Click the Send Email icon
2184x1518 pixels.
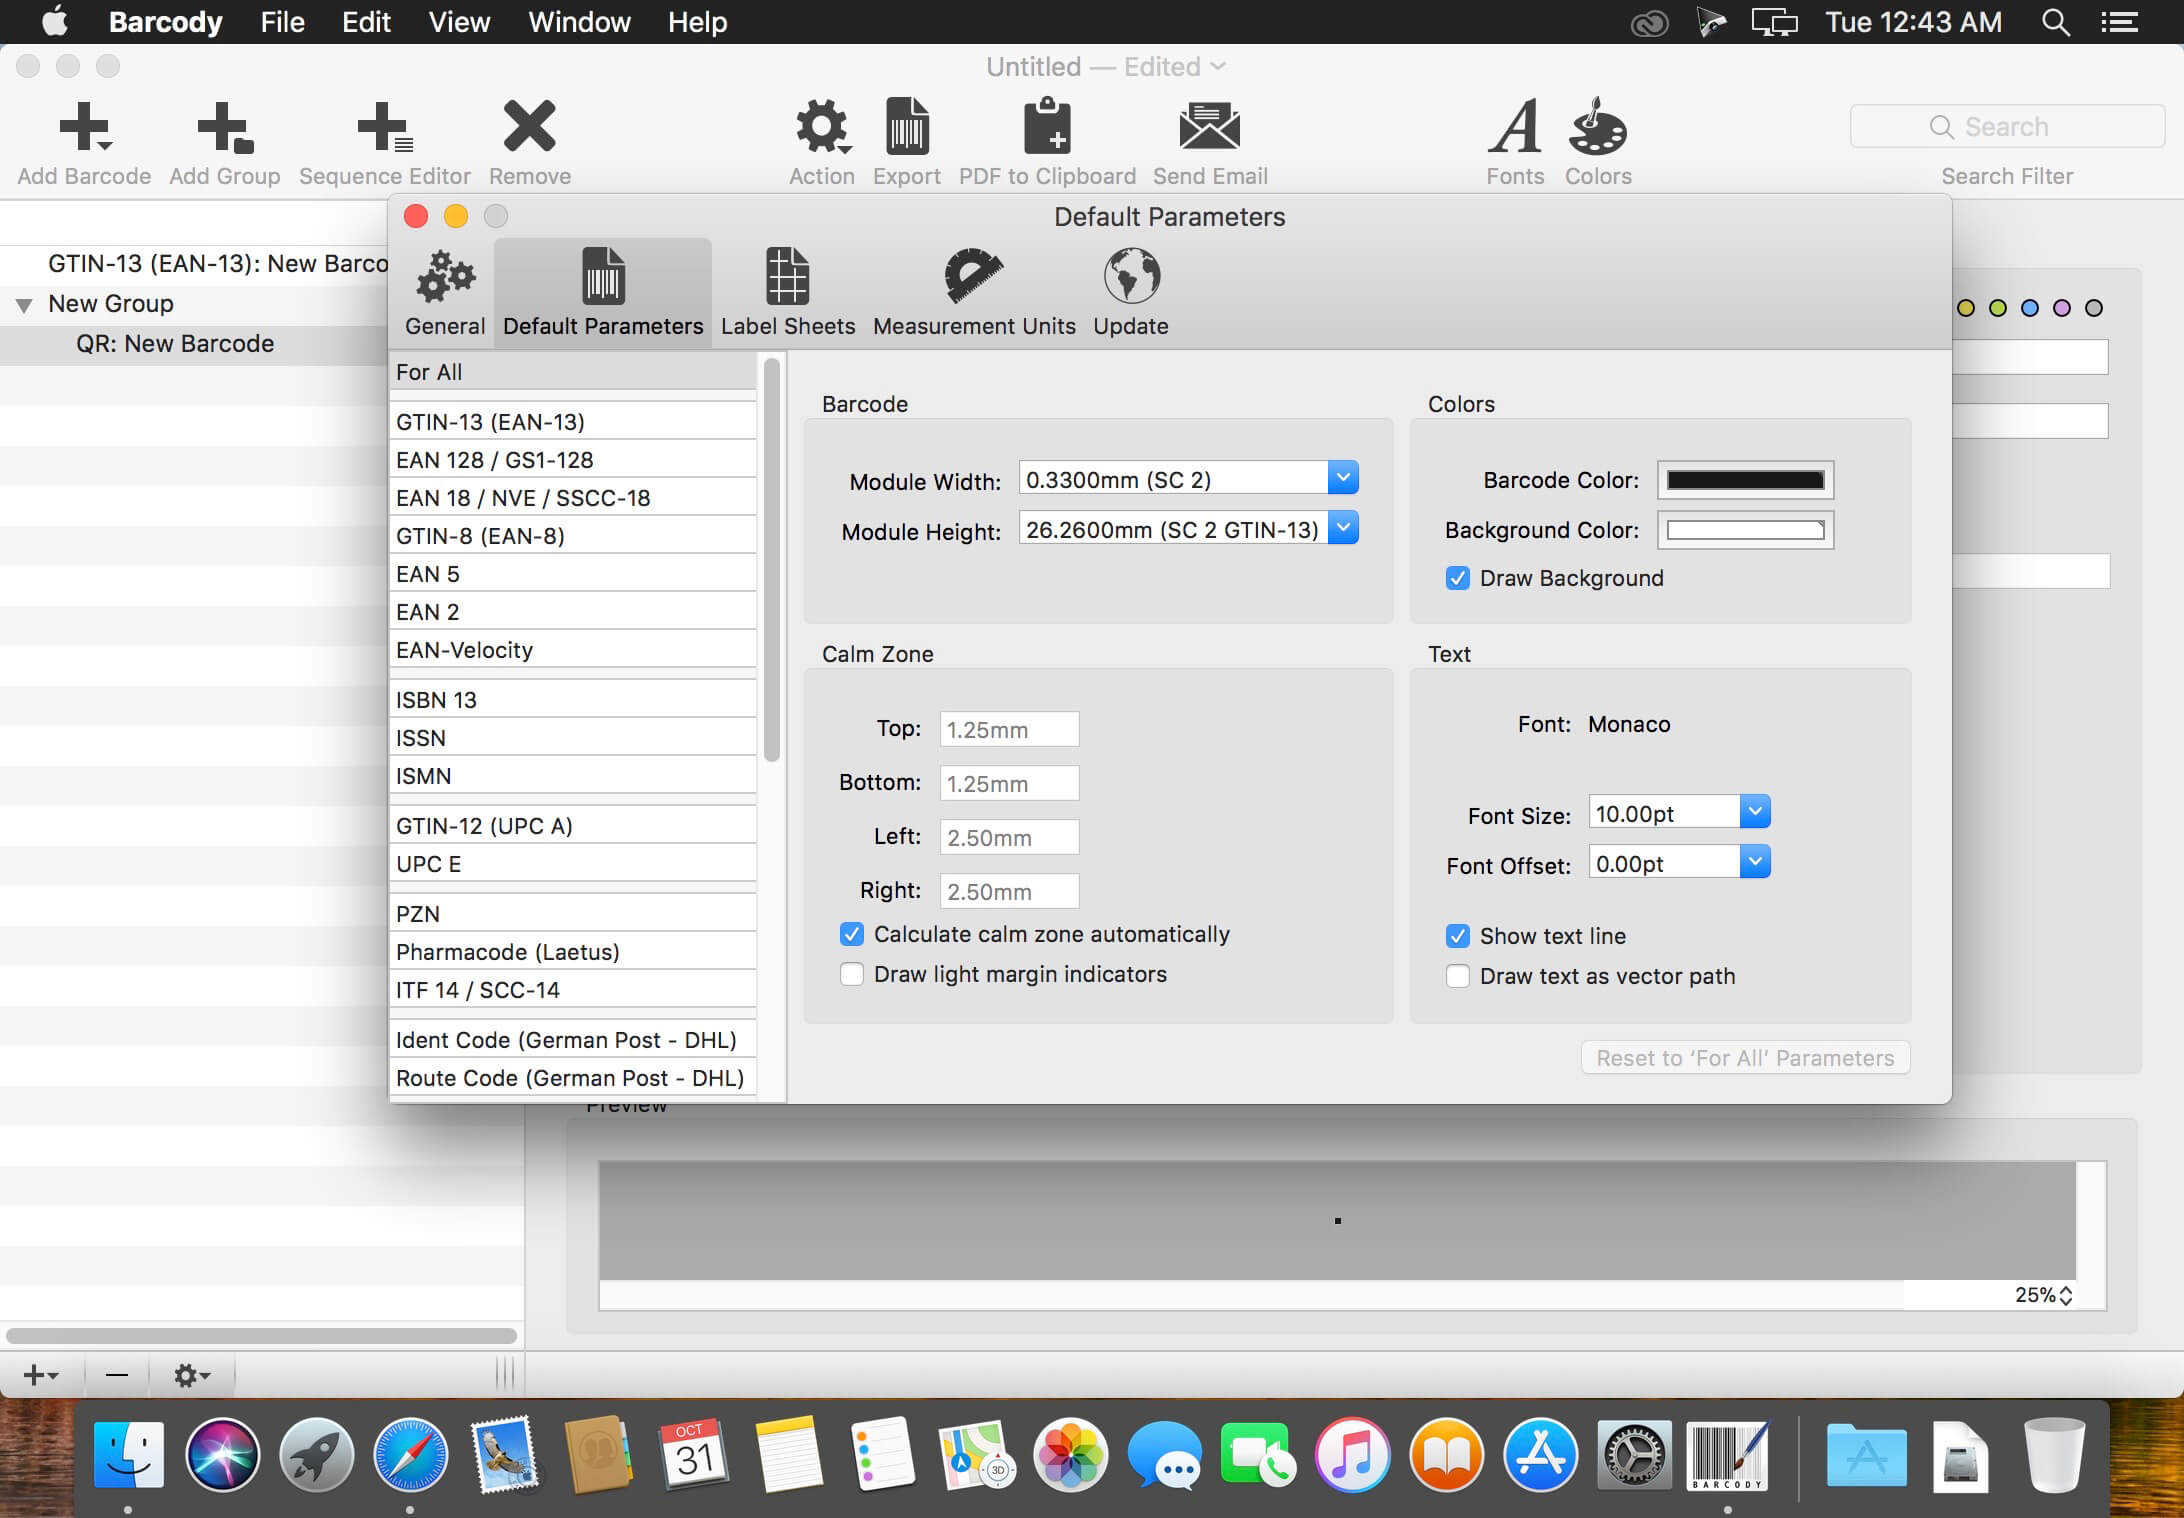point(1210,127)
